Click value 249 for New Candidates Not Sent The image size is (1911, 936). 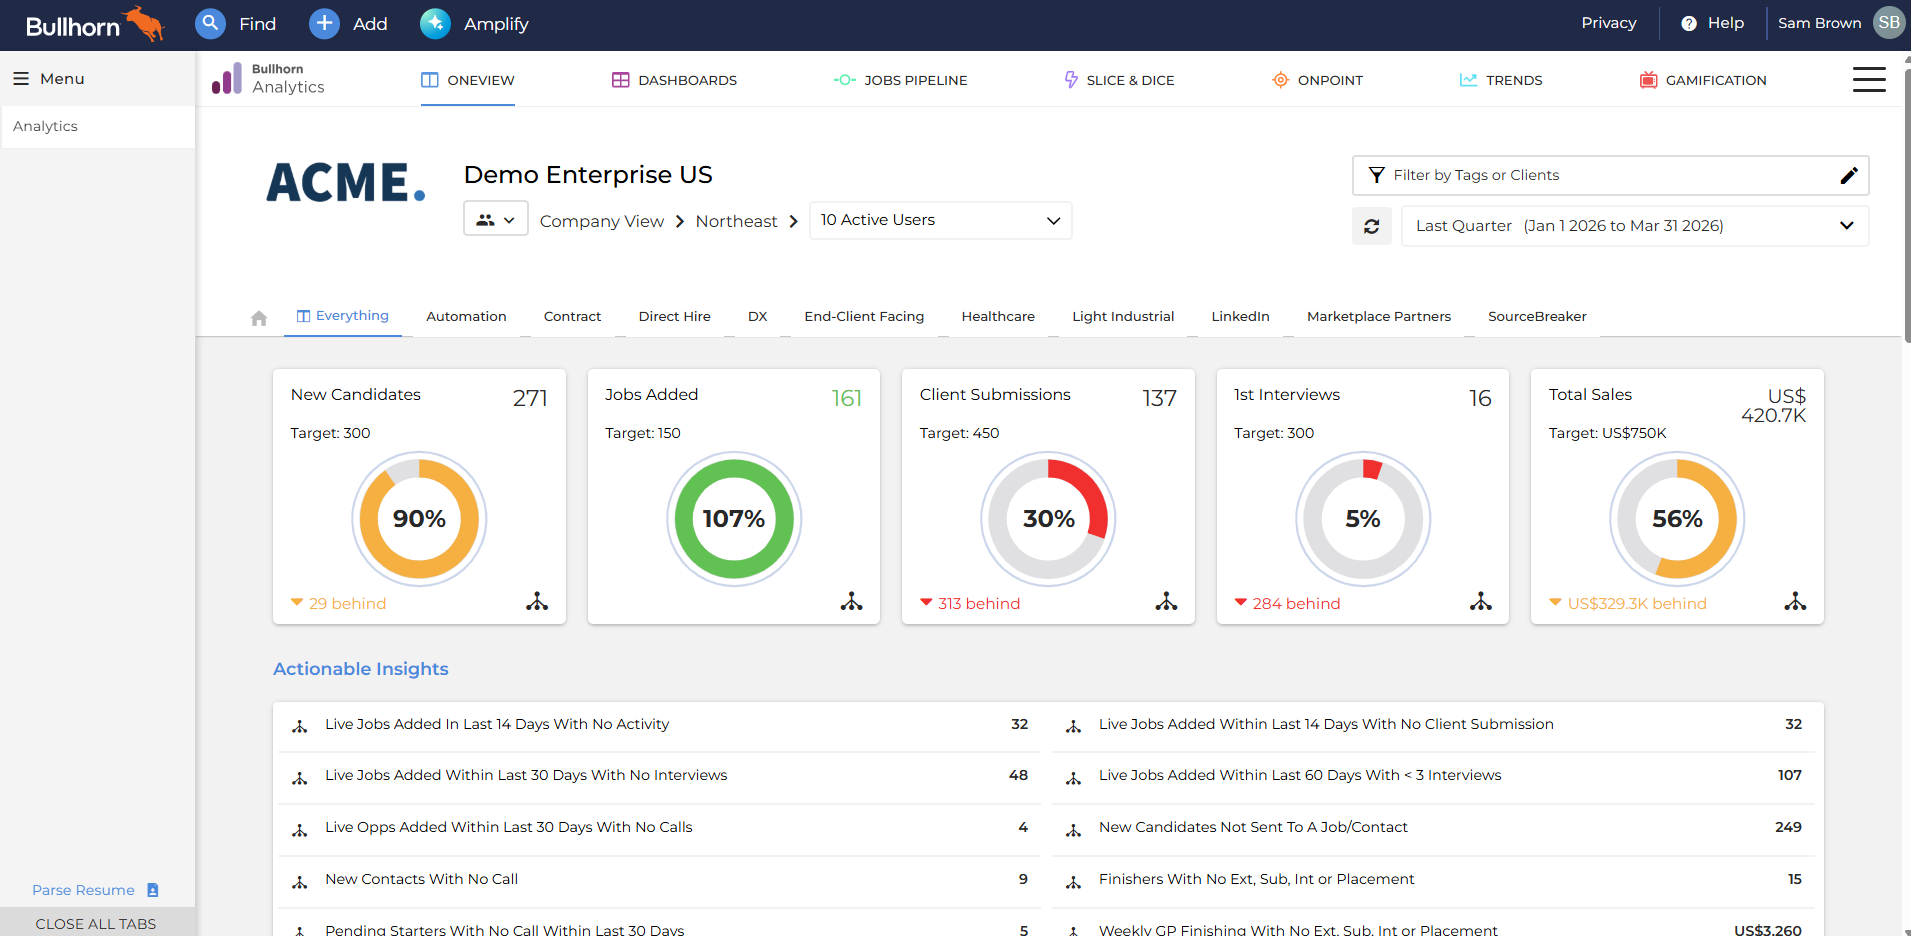(x=1788, y=827)
